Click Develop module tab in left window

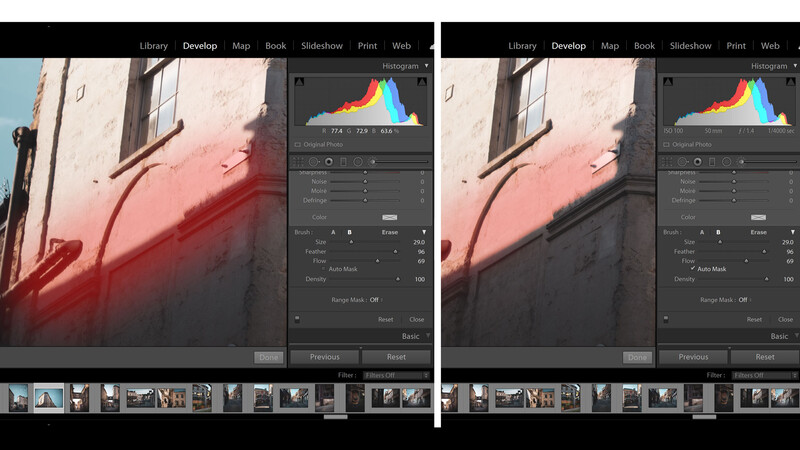[200, 45]
